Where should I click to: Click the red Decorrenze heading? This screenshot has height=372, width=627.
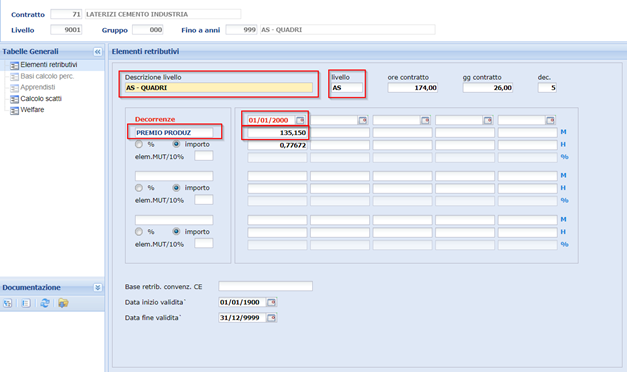click(155, 119)
